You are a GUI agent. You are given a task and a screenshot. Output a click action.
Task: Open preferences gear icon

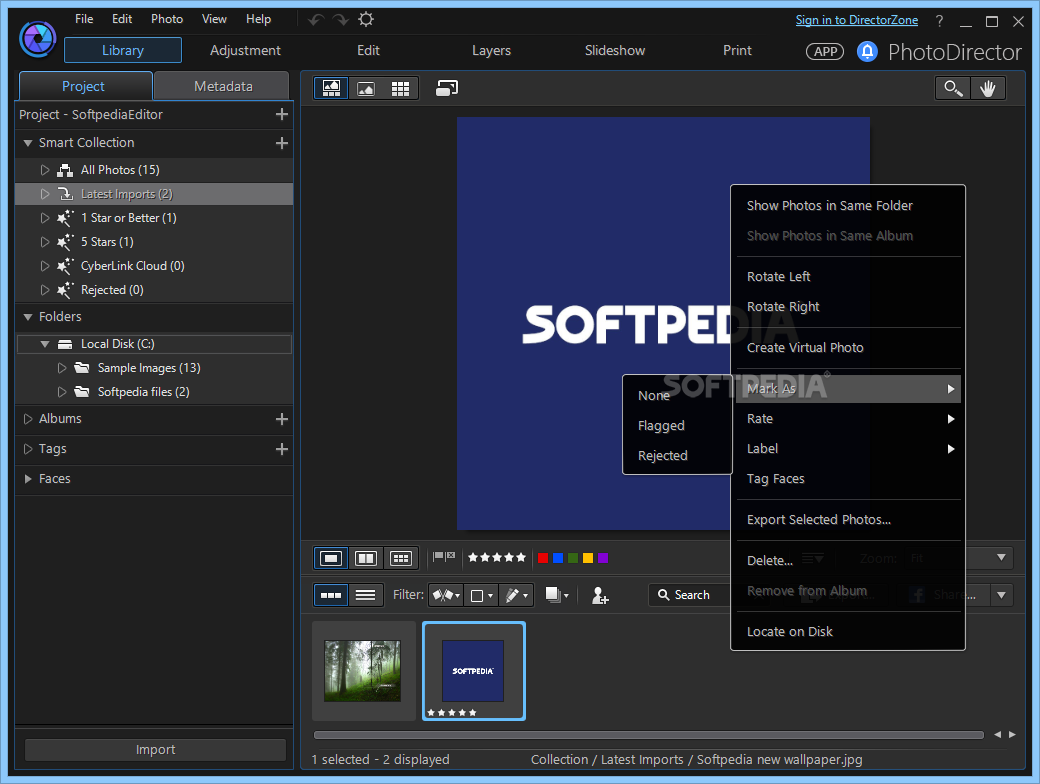point(365,19)
